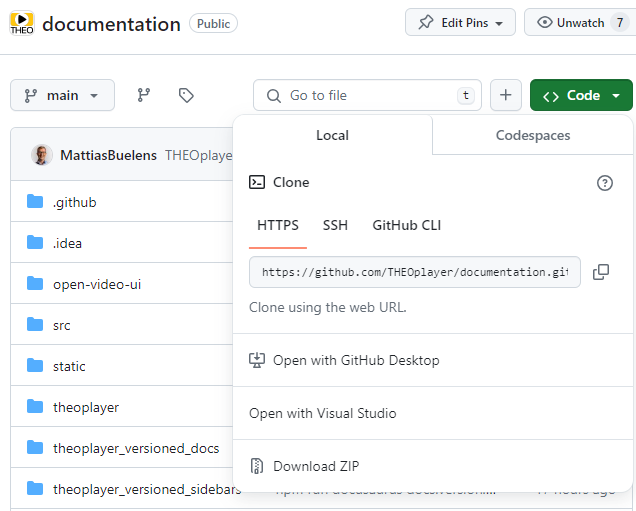Screen dimensions: 636x511
Task: Select the Local tab
Action: click(332, 135)
